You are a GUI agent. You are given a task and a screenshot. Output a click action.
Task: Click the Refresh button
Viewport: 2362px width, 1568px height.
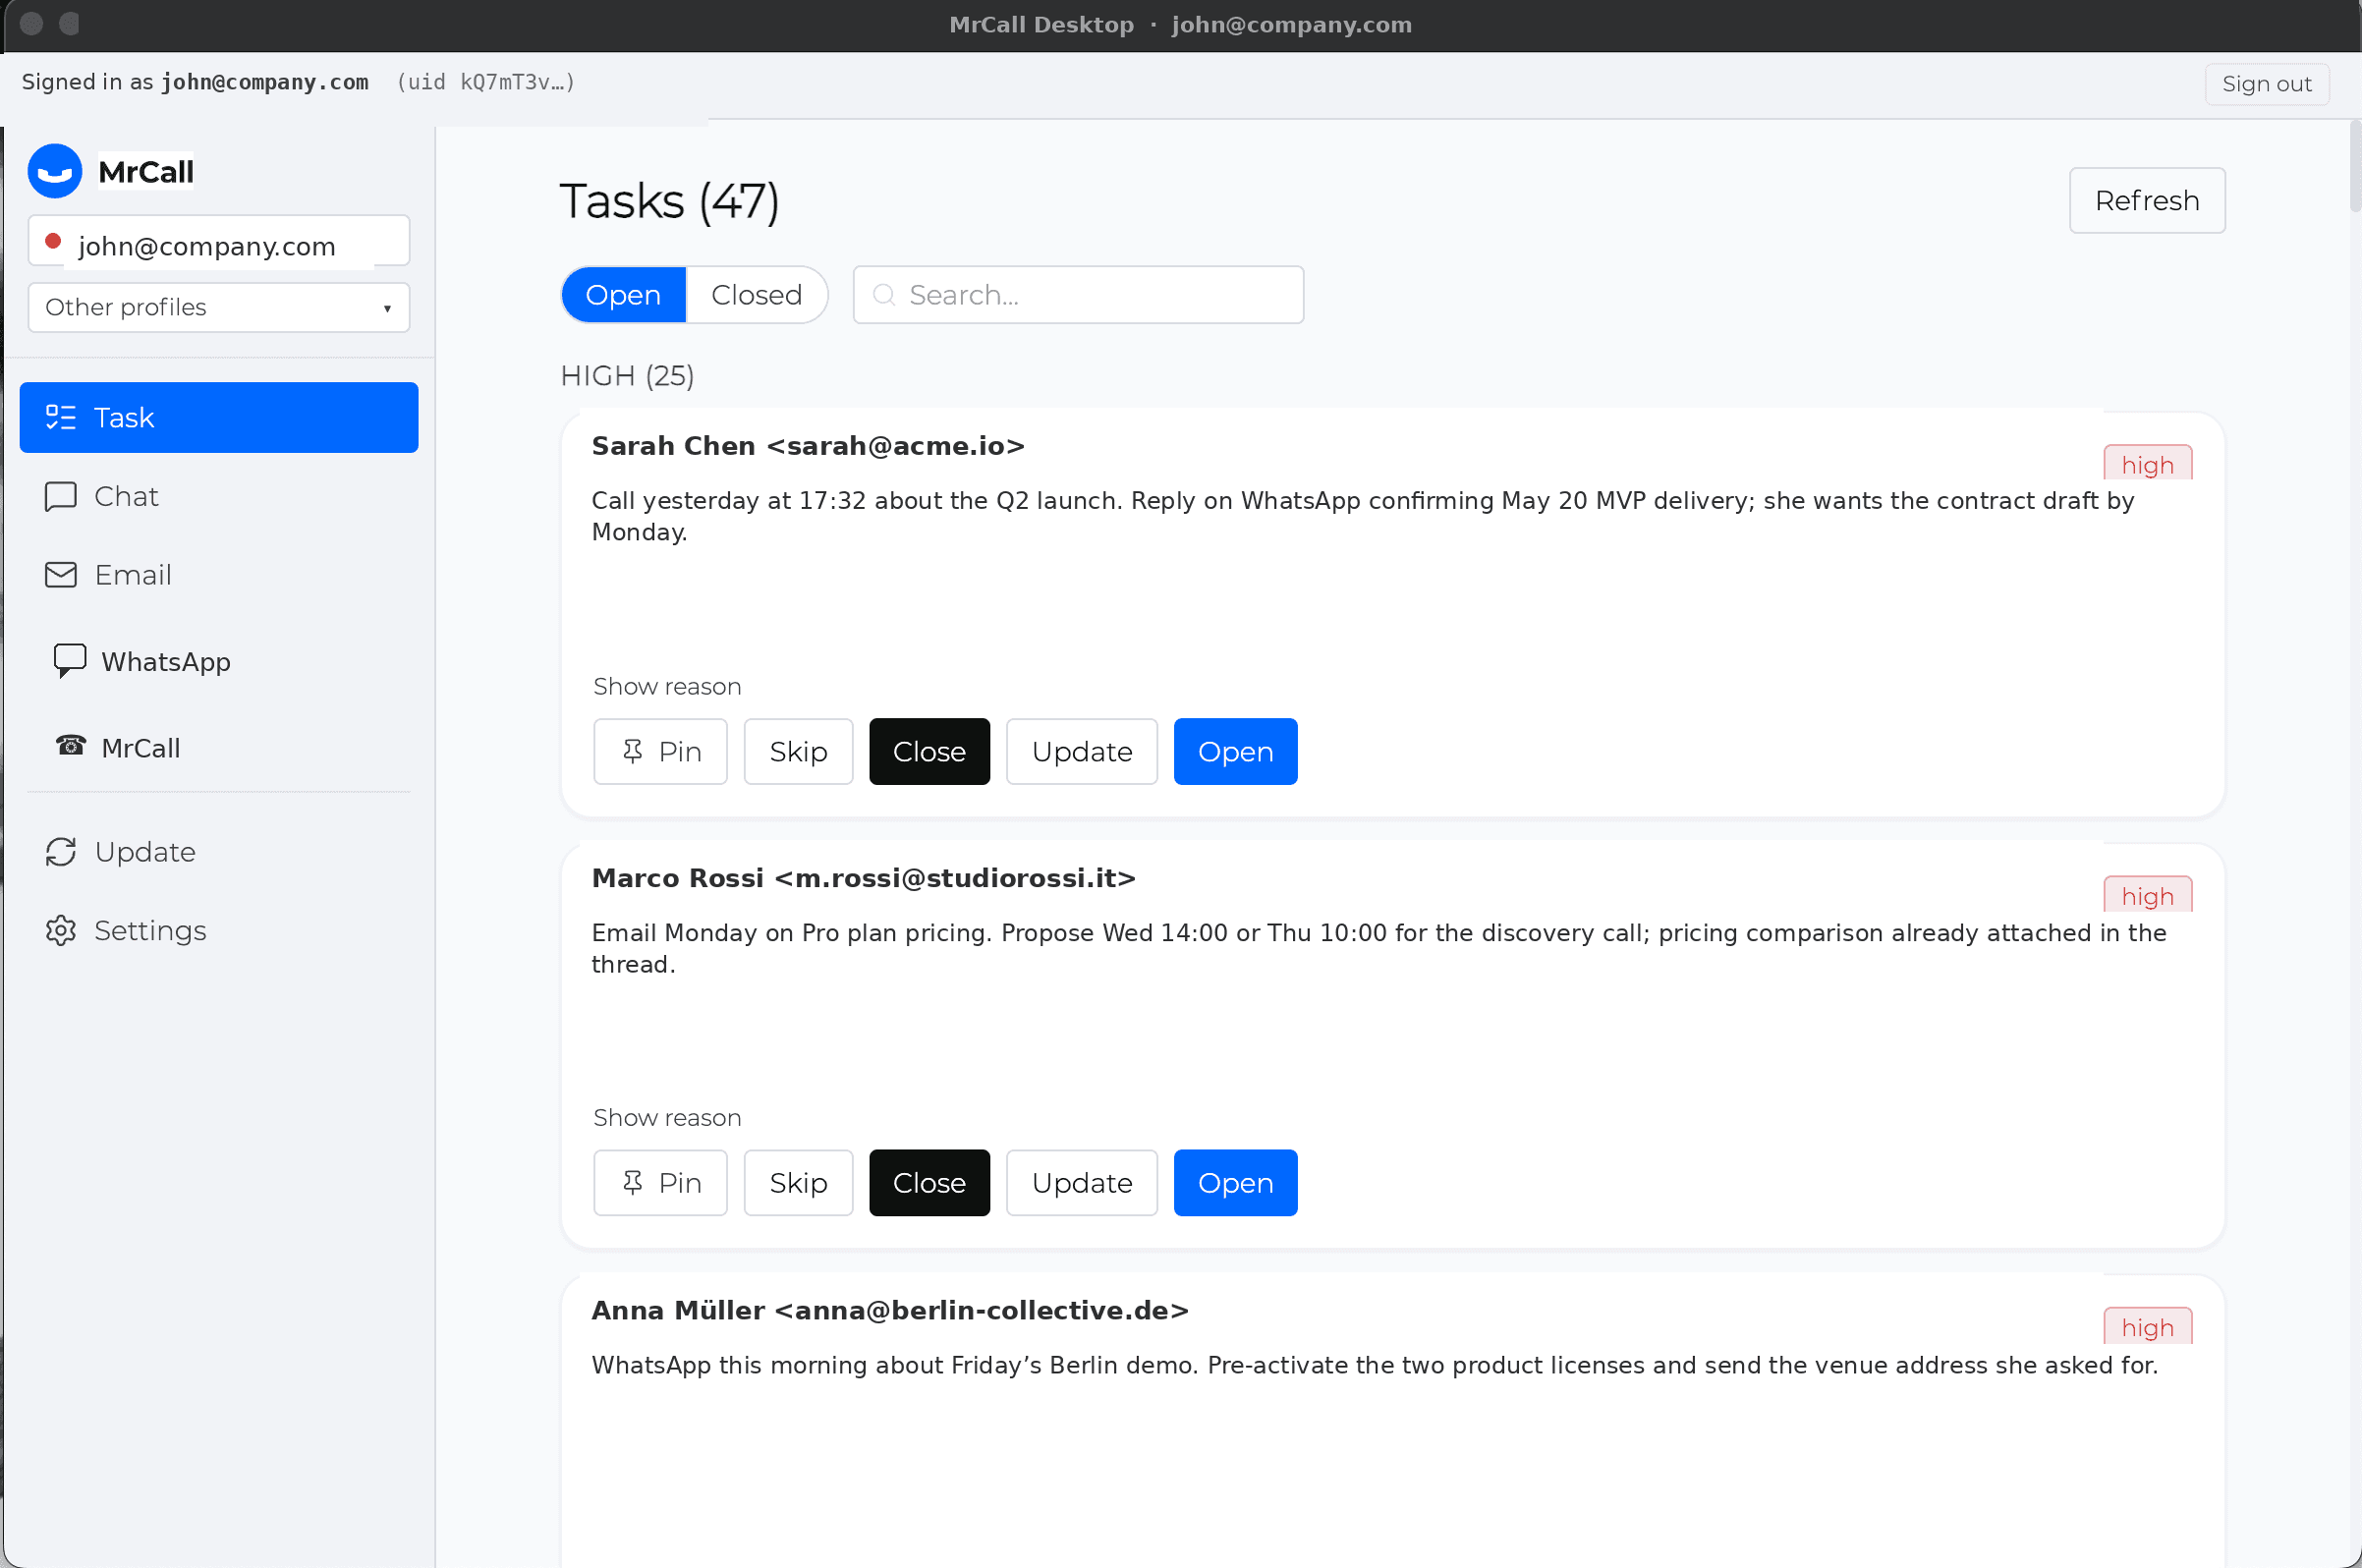coord(2147,200)
